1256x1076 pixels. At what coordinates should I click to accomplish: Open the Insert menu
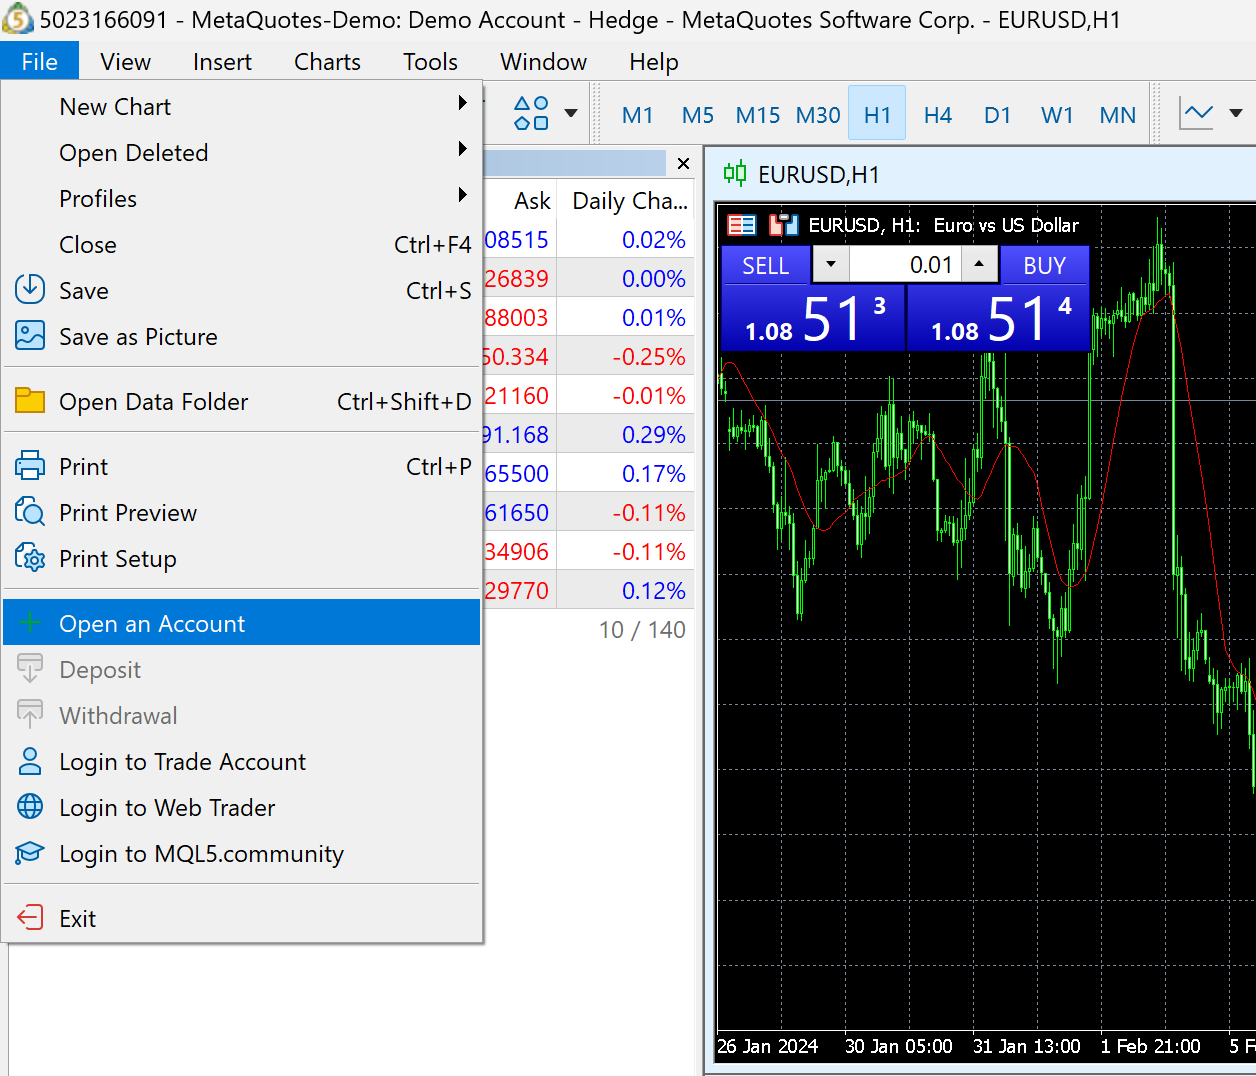point(222,61)
